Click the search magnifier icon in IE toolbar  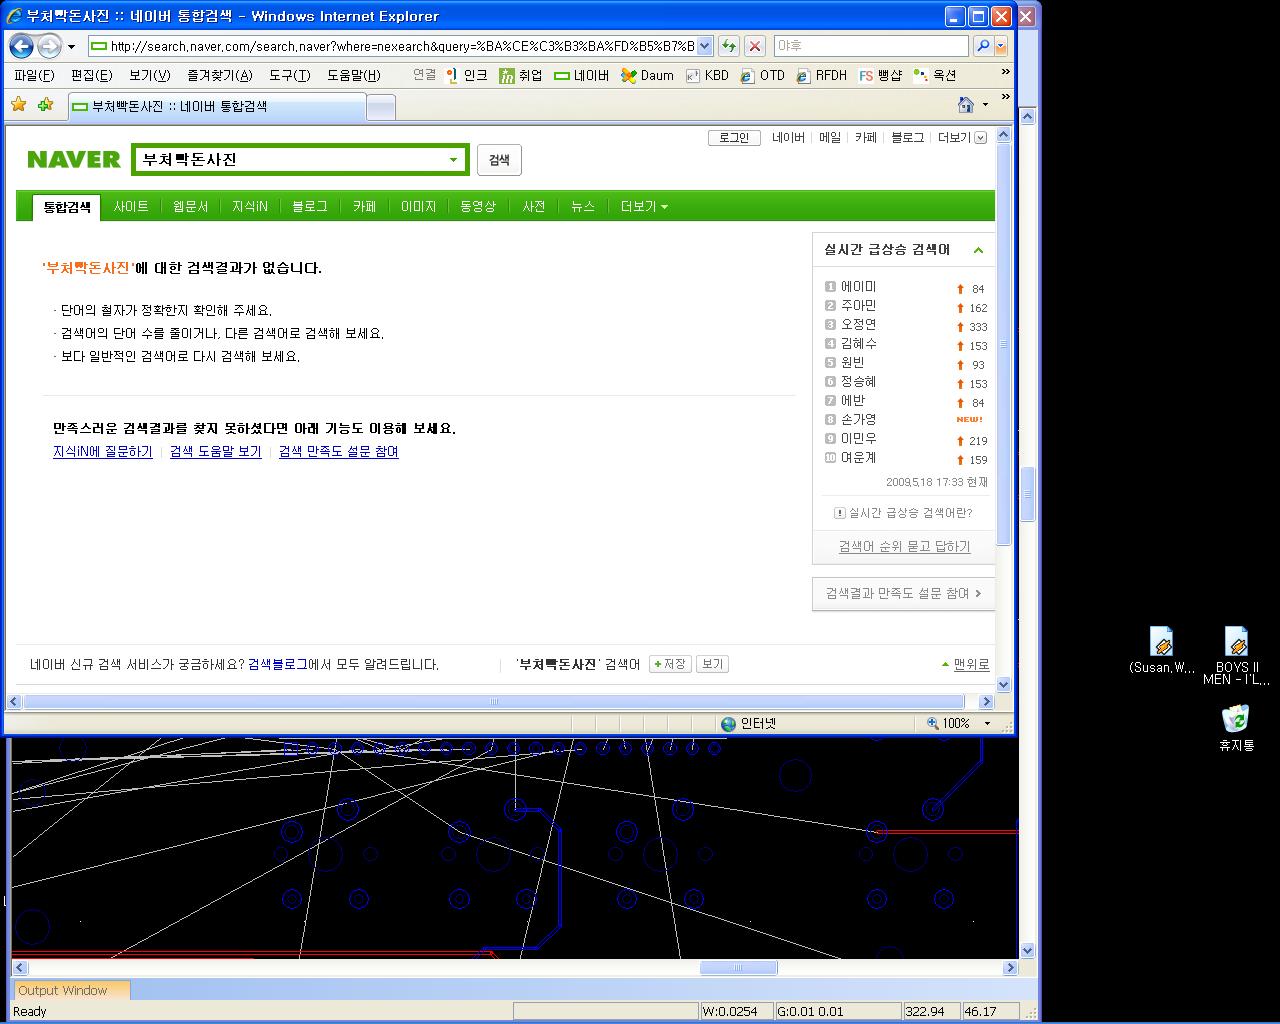click(x=983, y=46)
